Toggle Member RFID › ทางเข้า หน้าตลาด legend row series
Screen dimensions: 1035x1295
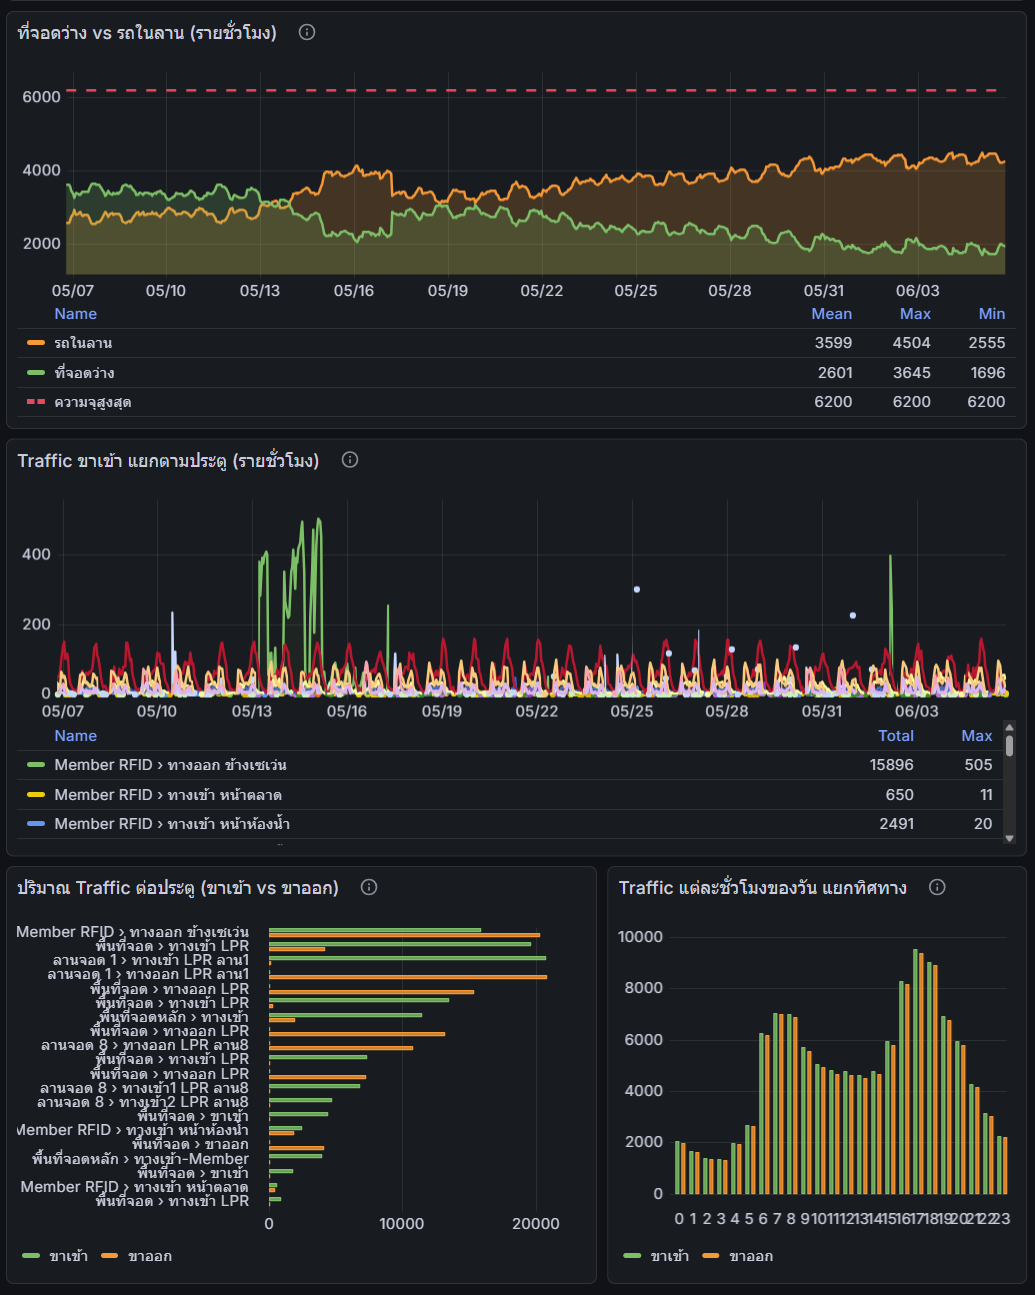[168, 795]
